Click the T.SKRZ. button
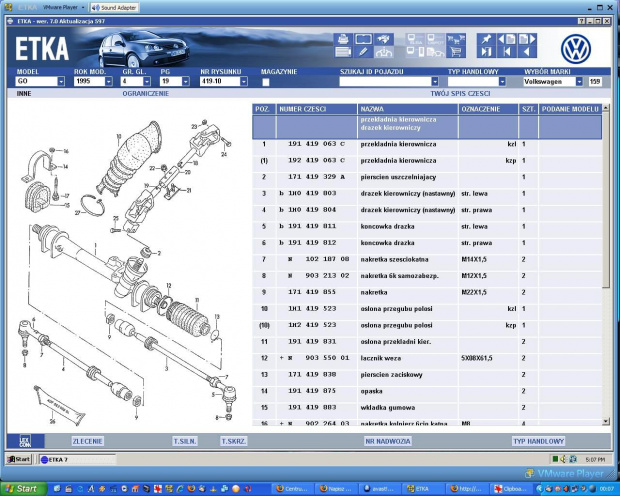This screenshot has height=496, width=620. 234,441
